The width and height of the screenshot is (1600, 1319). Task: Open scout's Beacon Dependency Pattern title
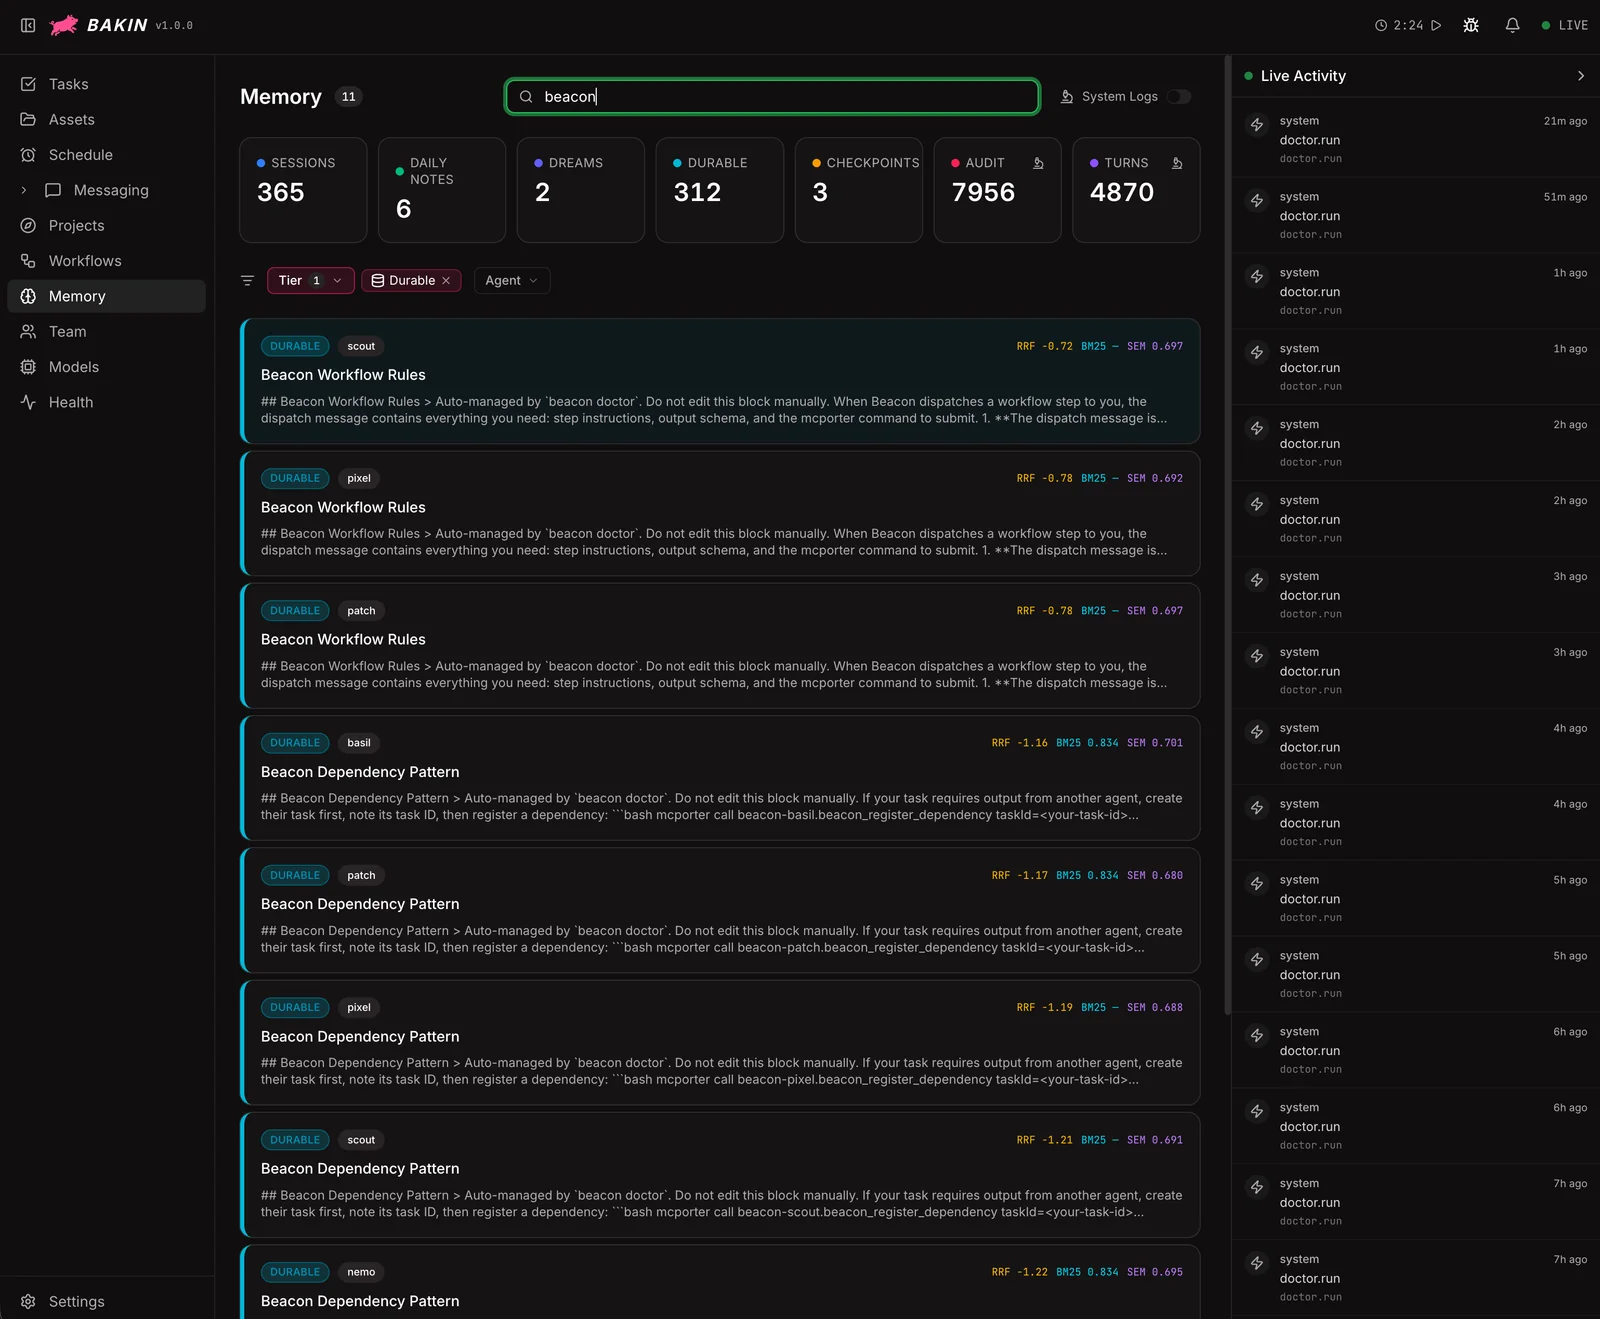point(360,1168)
